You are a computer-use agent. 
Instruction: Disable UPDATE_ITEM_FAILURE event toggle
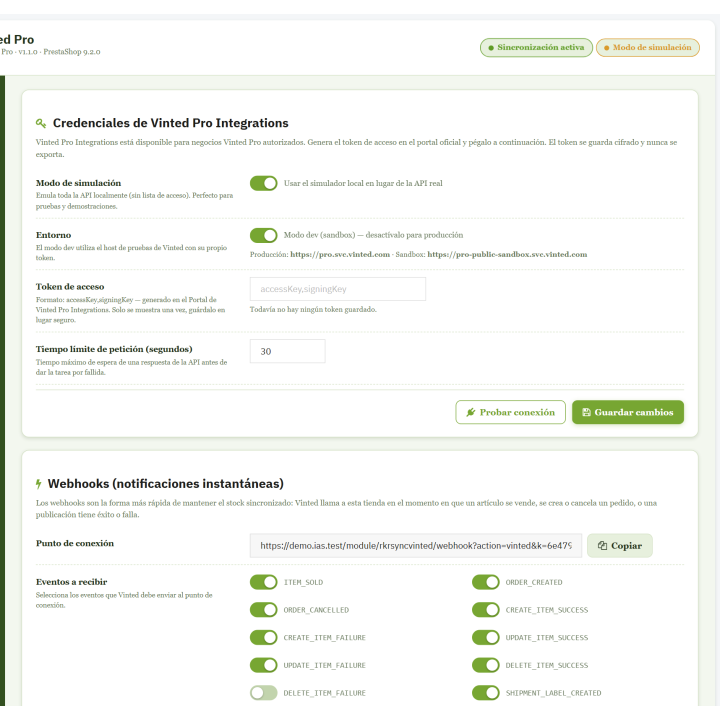point(264,665)
